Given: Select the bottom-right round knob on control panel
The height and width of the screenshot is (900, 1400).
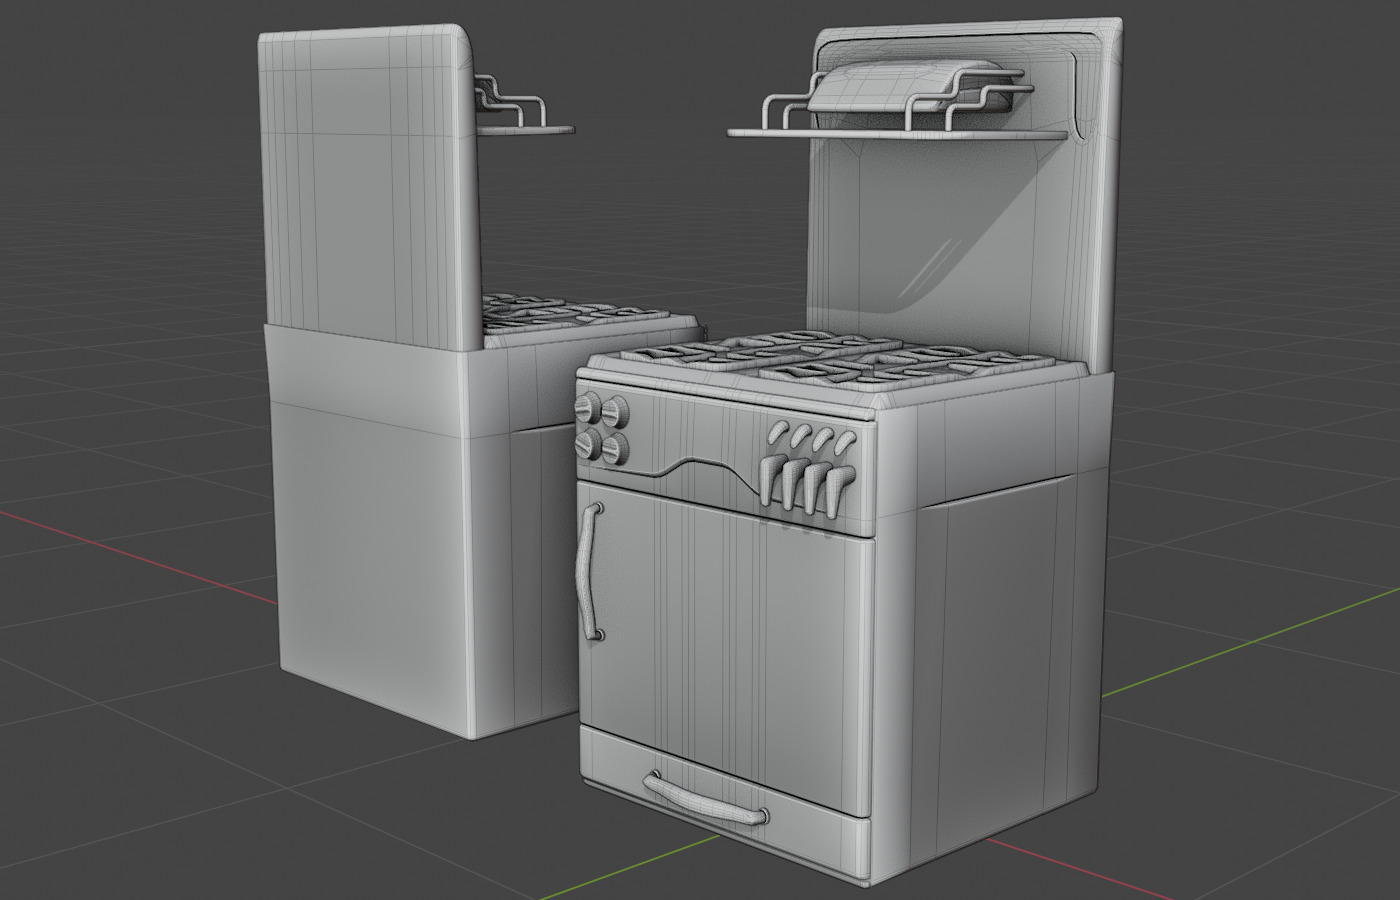Looking at the screenshot, I should coord(615,447).
